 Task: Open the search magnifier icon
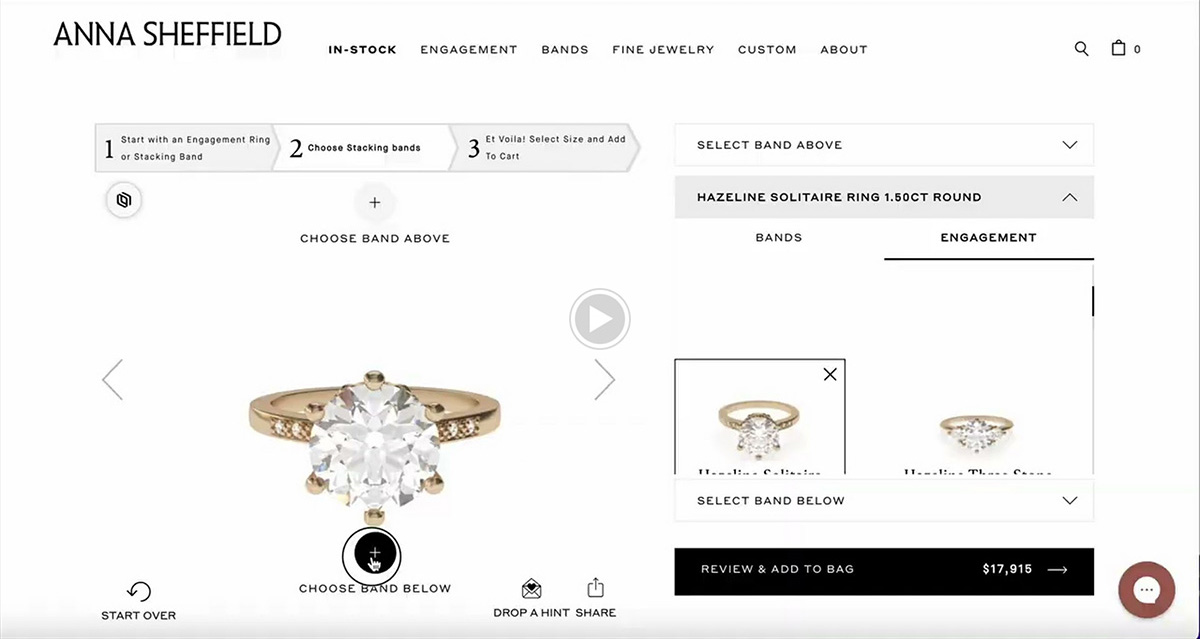[x=1081, y=48]
